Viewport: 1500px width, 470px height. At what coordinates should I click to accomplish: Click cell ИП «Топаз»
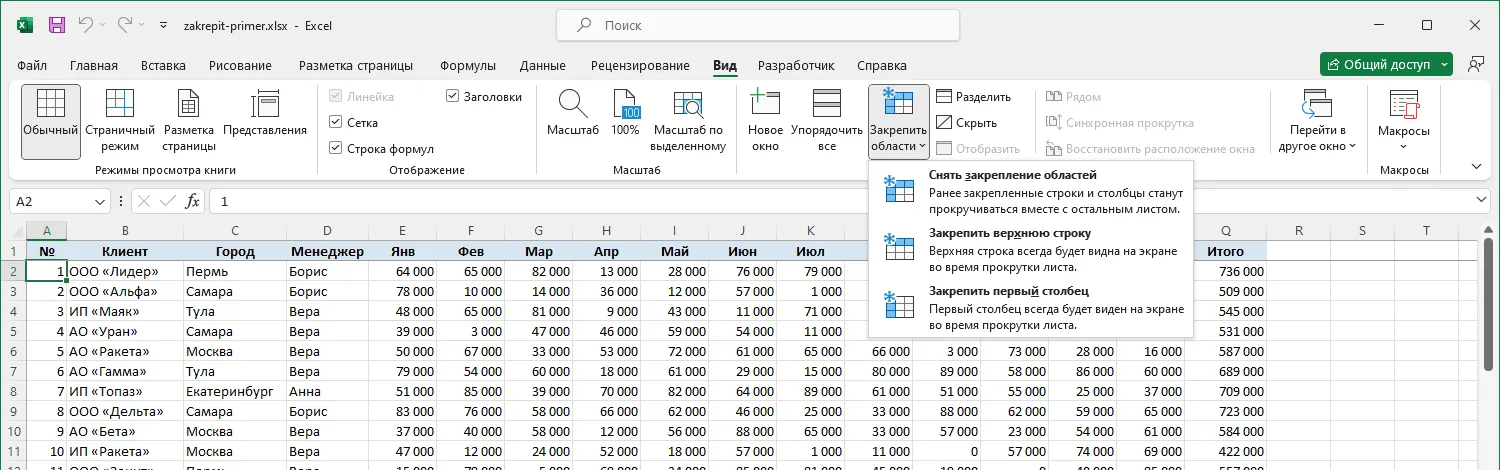(125, 391)
